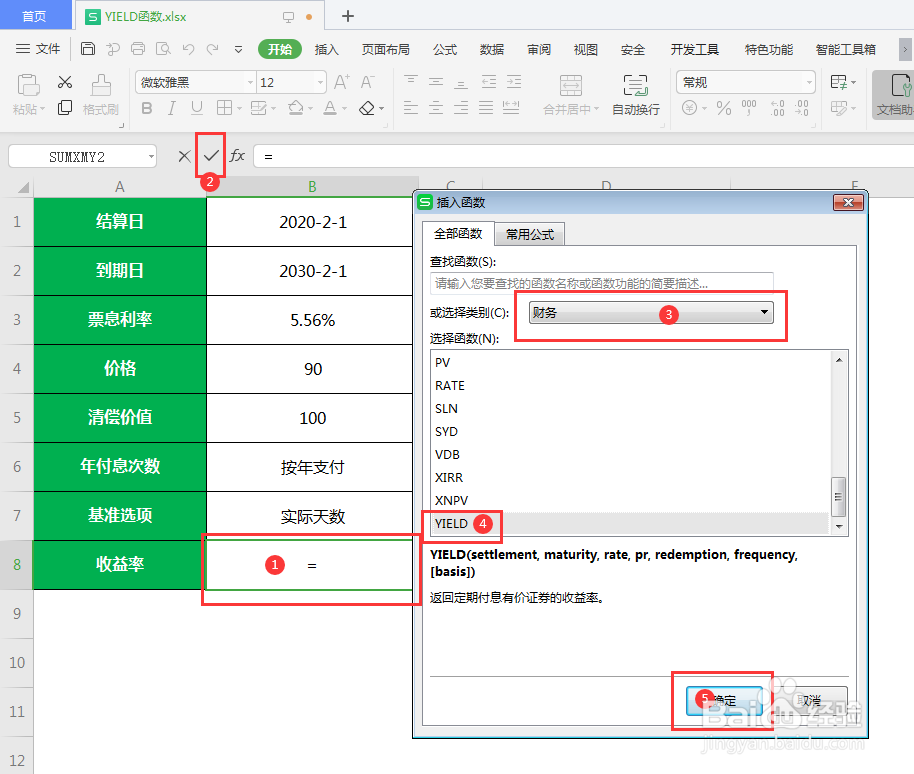Image resolution: width=914 pixels, height=774 pixels.
Task: Increase font size with A+ icon
Action: 342,82
